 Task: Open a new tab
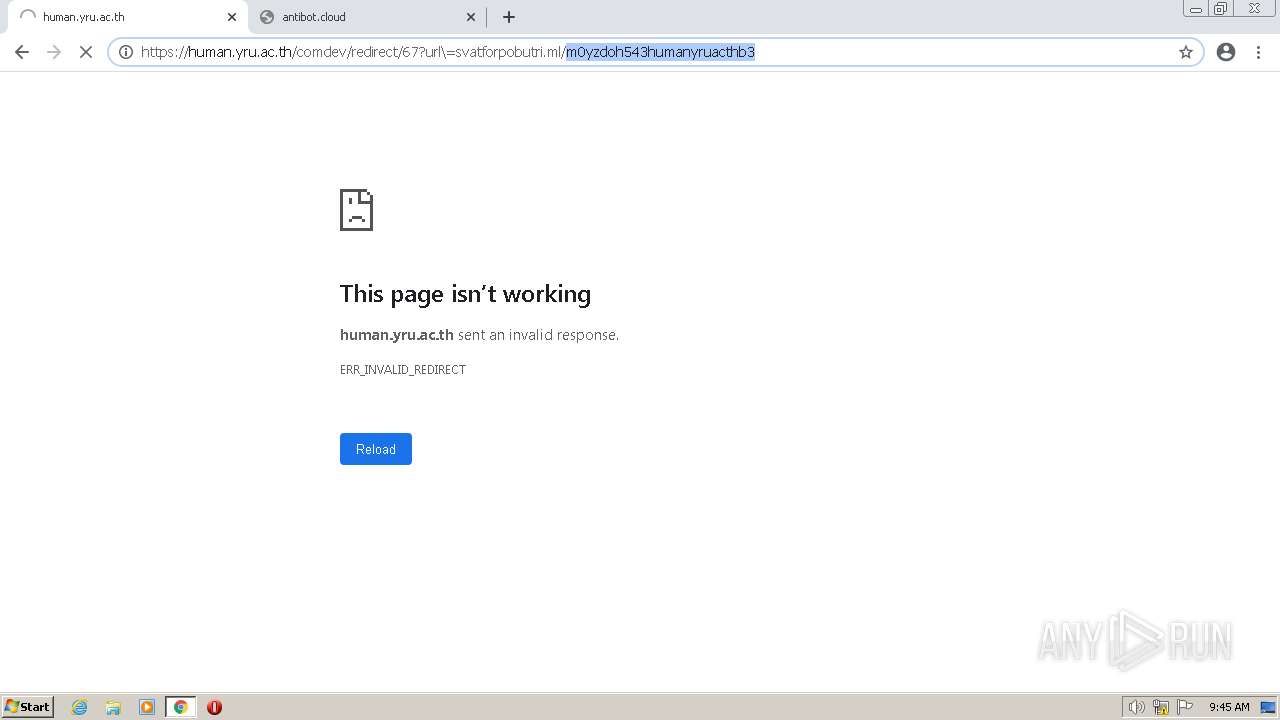point(509,17)
